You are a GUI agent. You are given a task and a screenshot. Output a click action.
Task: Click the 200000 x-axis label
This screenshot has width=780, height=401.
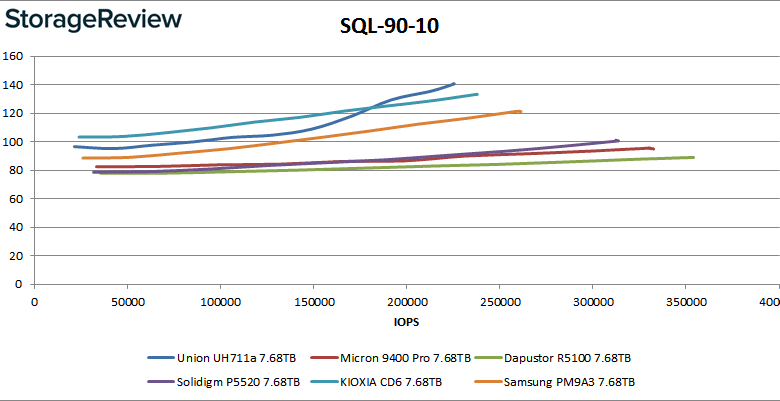pos(406,302)
